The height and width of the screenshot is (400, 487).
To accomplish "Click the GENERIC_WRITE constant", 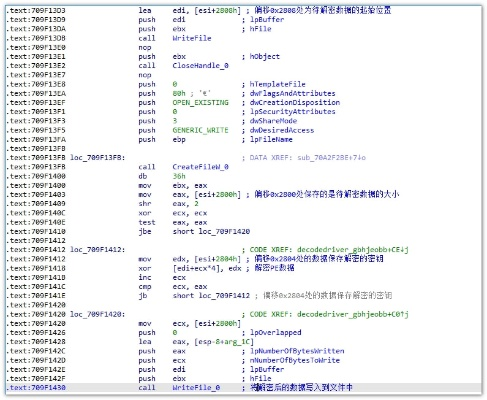I will click(200, 130).
